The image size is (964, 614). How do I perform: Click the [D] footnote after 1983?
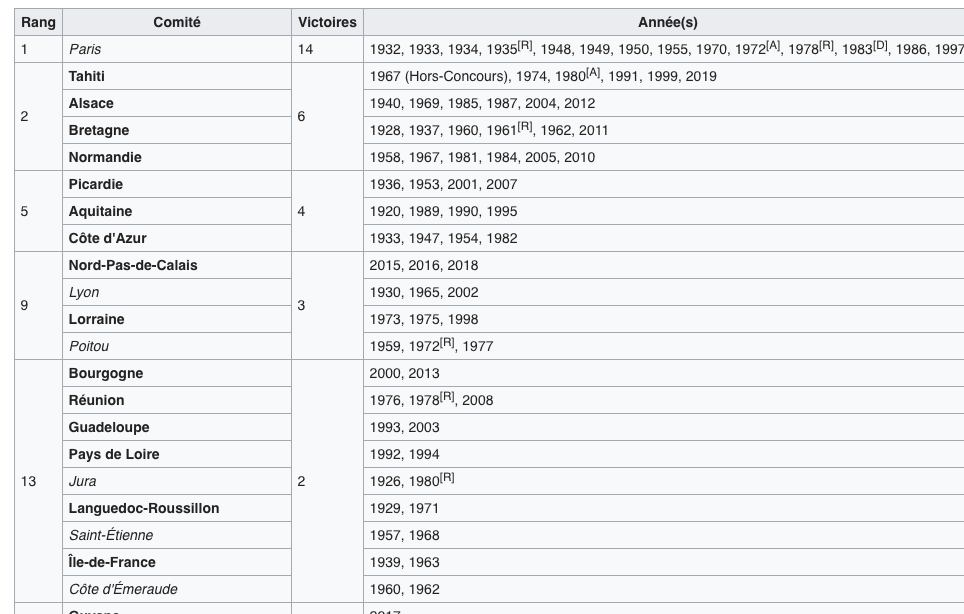[x=880, y=46]
